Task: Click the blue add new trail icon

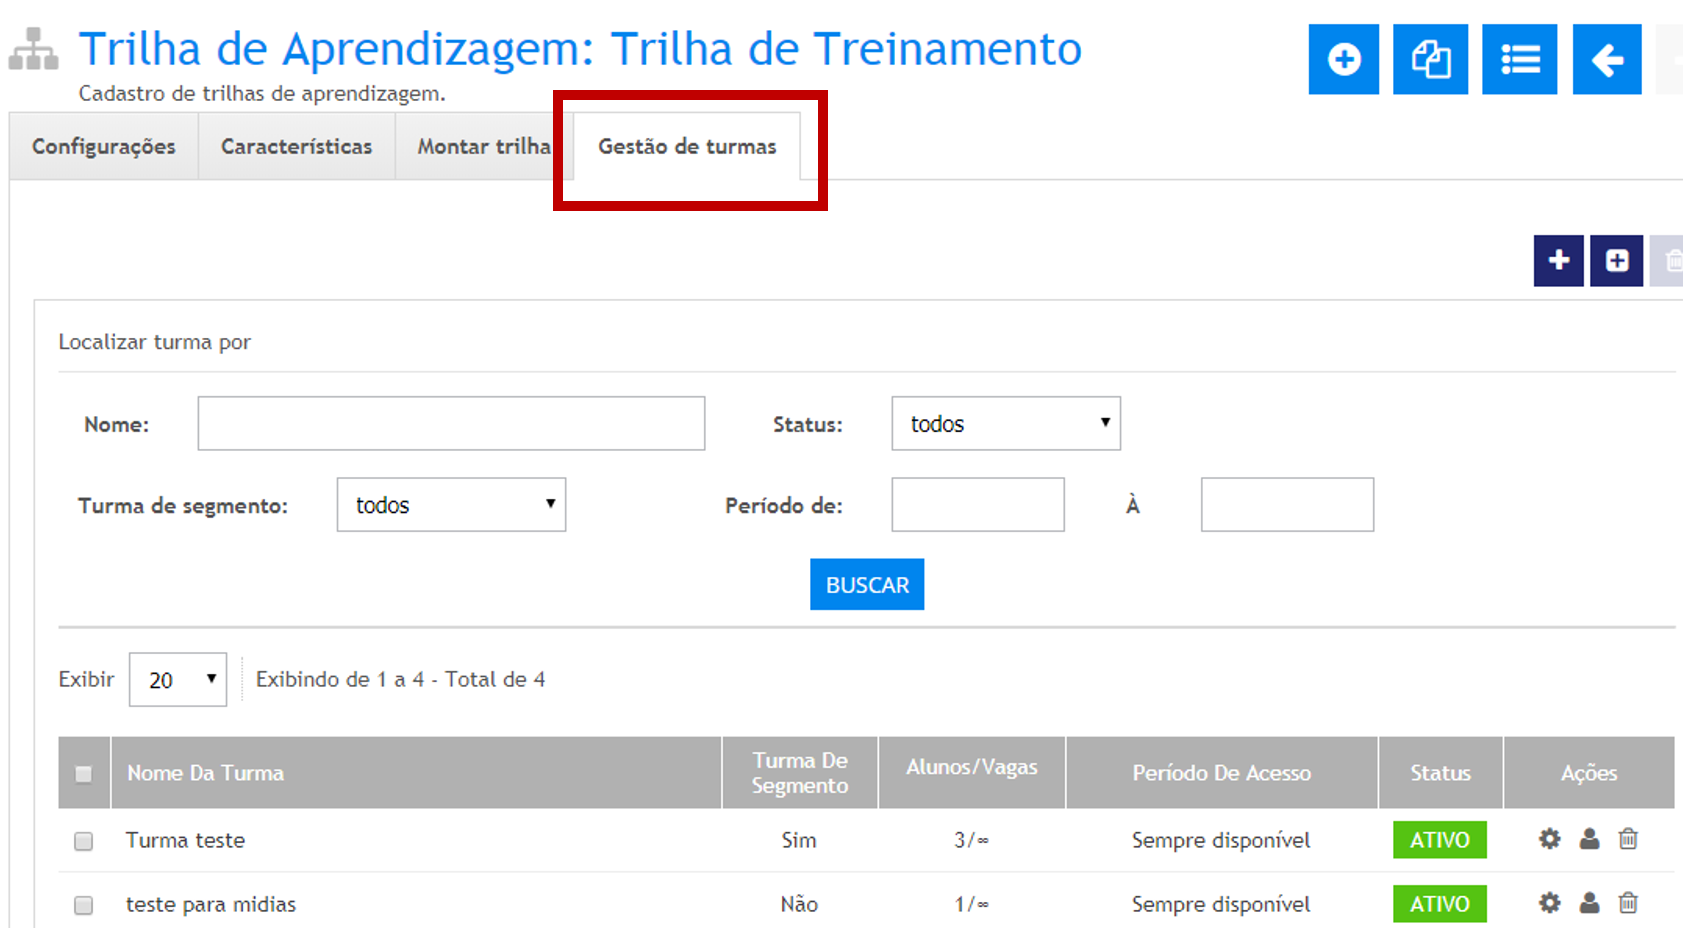Action: point(1343,60)
